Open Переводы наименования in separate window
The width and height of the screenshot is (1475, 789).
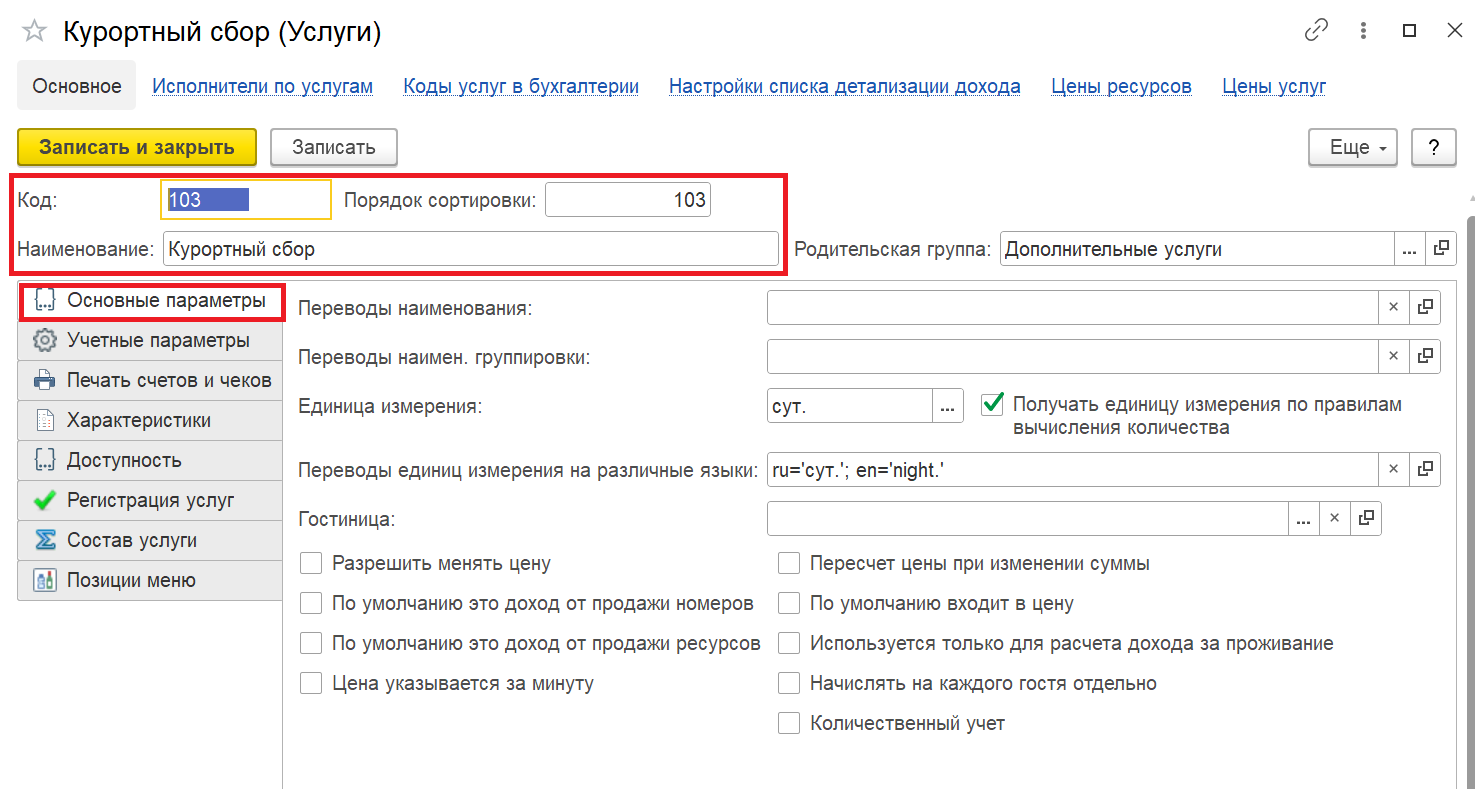click(1425, 308)
